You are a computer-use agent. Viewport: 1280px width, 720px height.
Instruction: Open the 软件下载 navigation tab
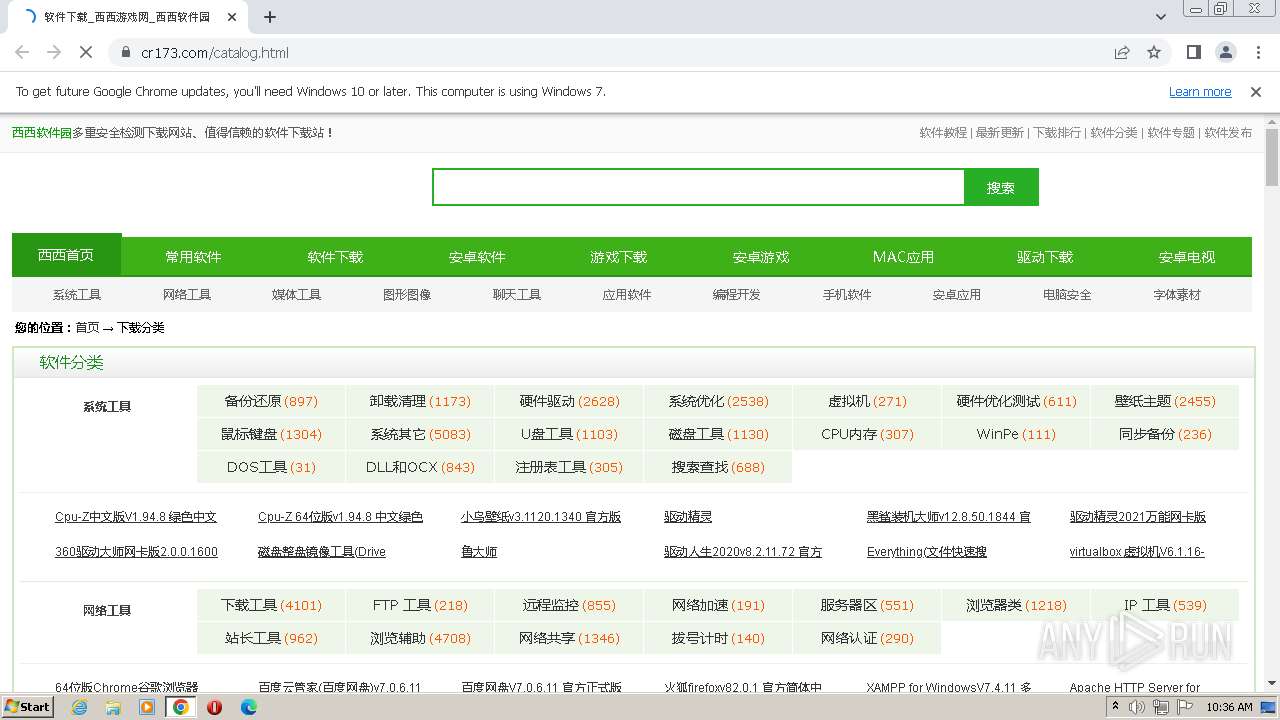(335, 257)
